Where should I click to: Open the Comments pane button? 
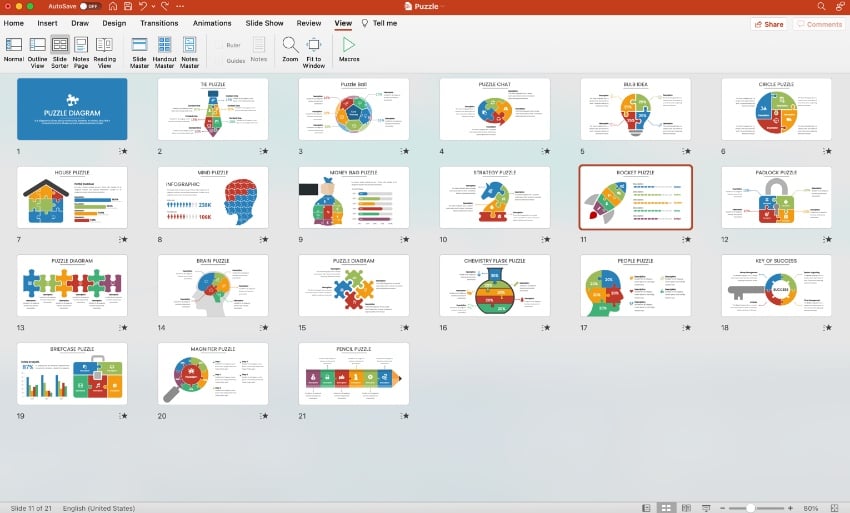click(819, 24)
